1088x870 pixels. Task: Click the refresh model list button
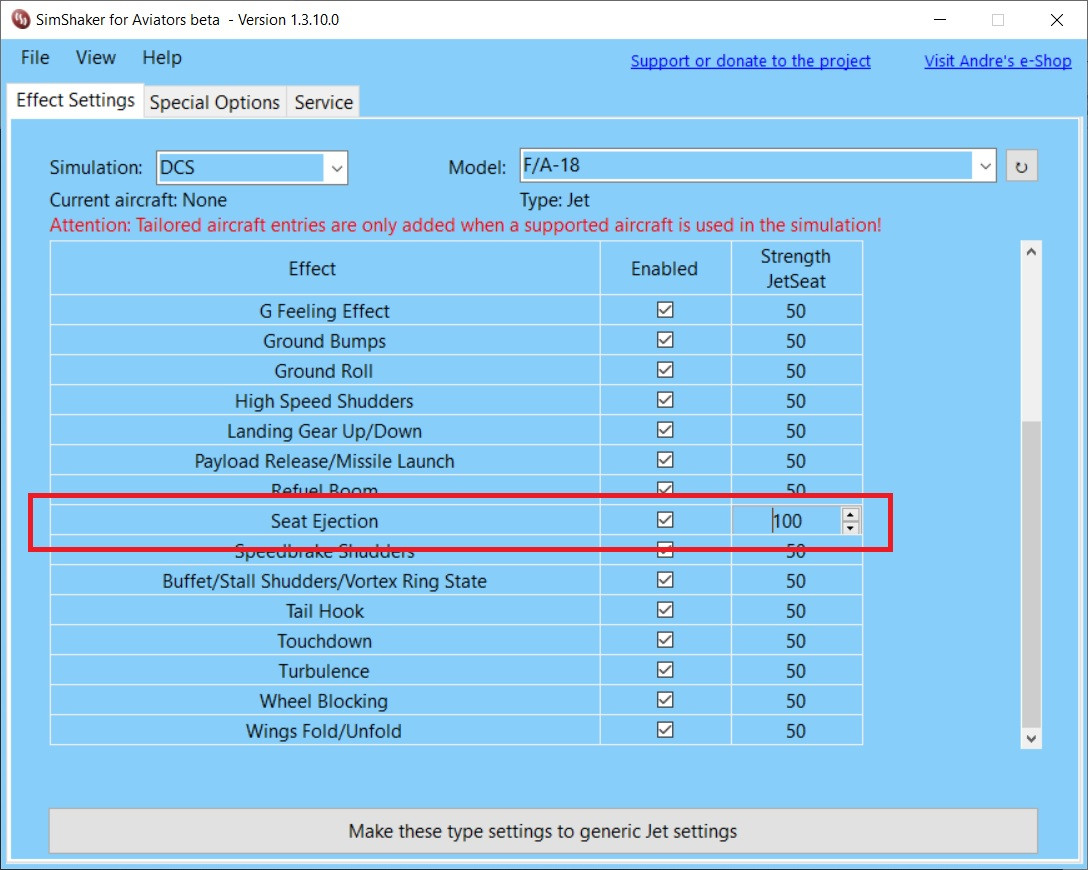[x=1021, y=167]
